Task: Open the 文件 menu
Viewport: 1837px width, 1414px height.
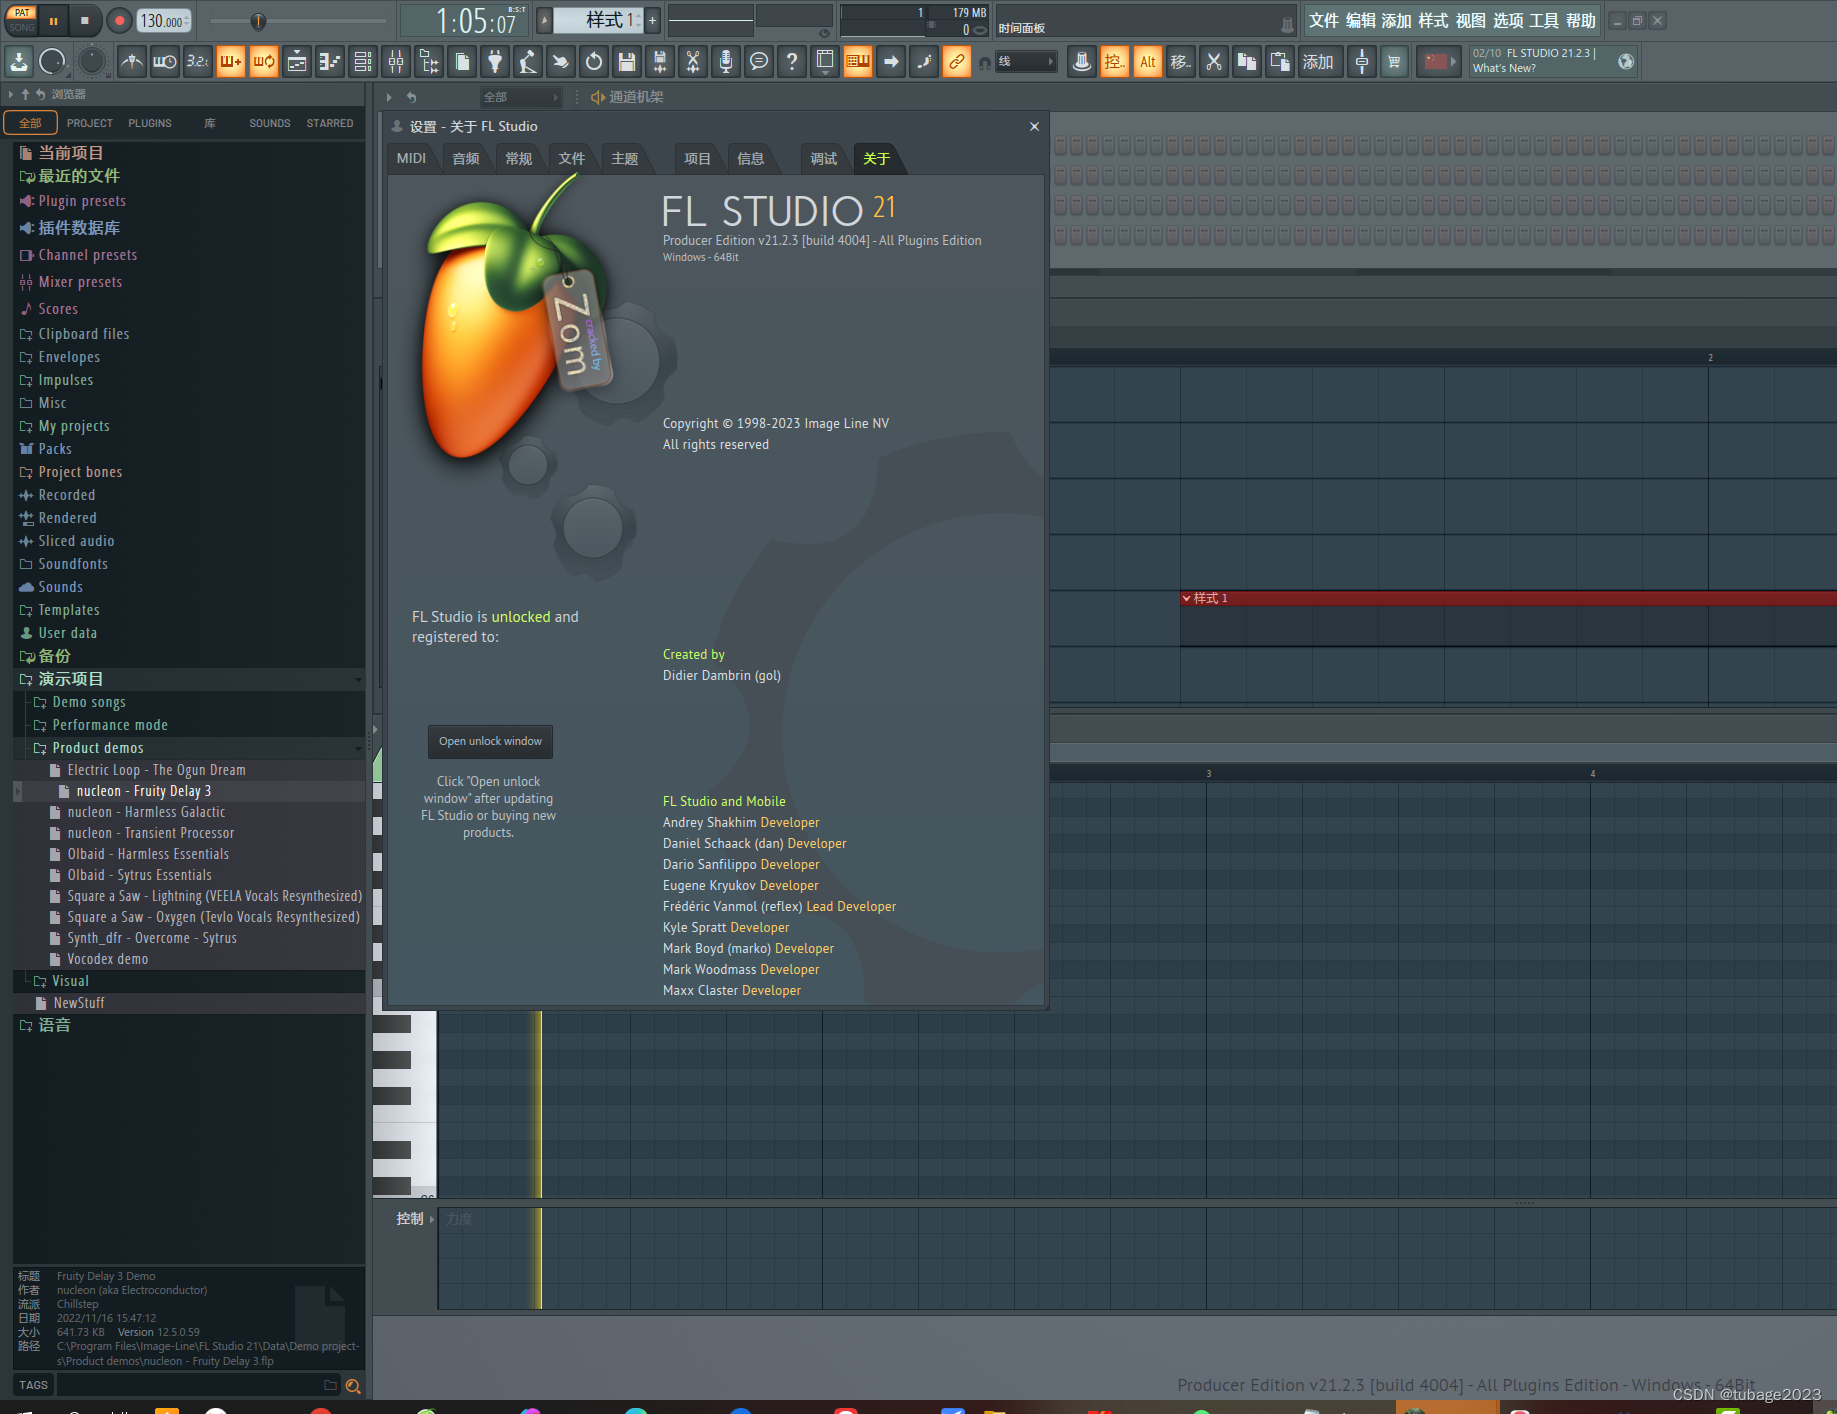Action: [1324, 20]
